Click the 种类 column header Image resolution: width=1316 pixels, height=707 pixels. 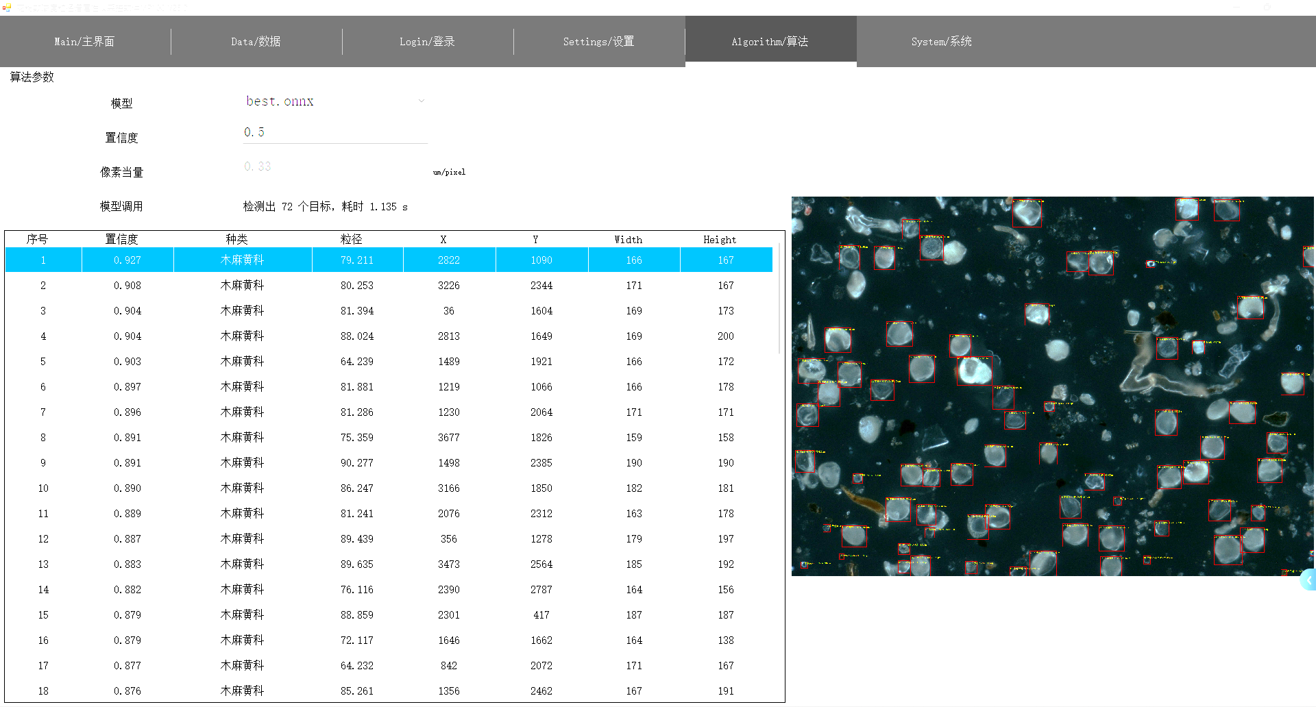pyautogui.click(x=237, y=240)
